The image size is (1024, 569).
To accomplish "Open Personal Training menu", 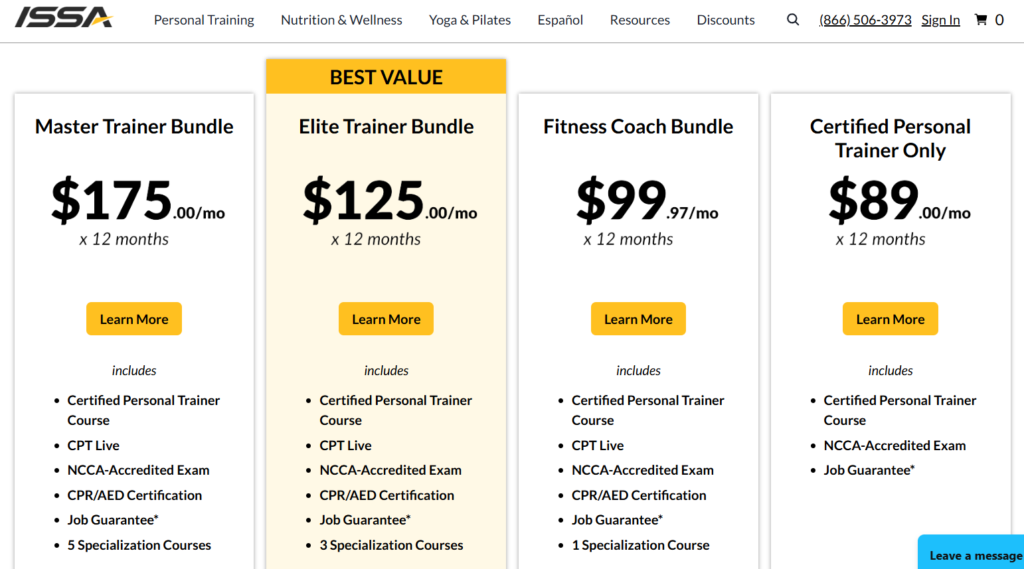I will pyautogui.click(x=204, y=20).
